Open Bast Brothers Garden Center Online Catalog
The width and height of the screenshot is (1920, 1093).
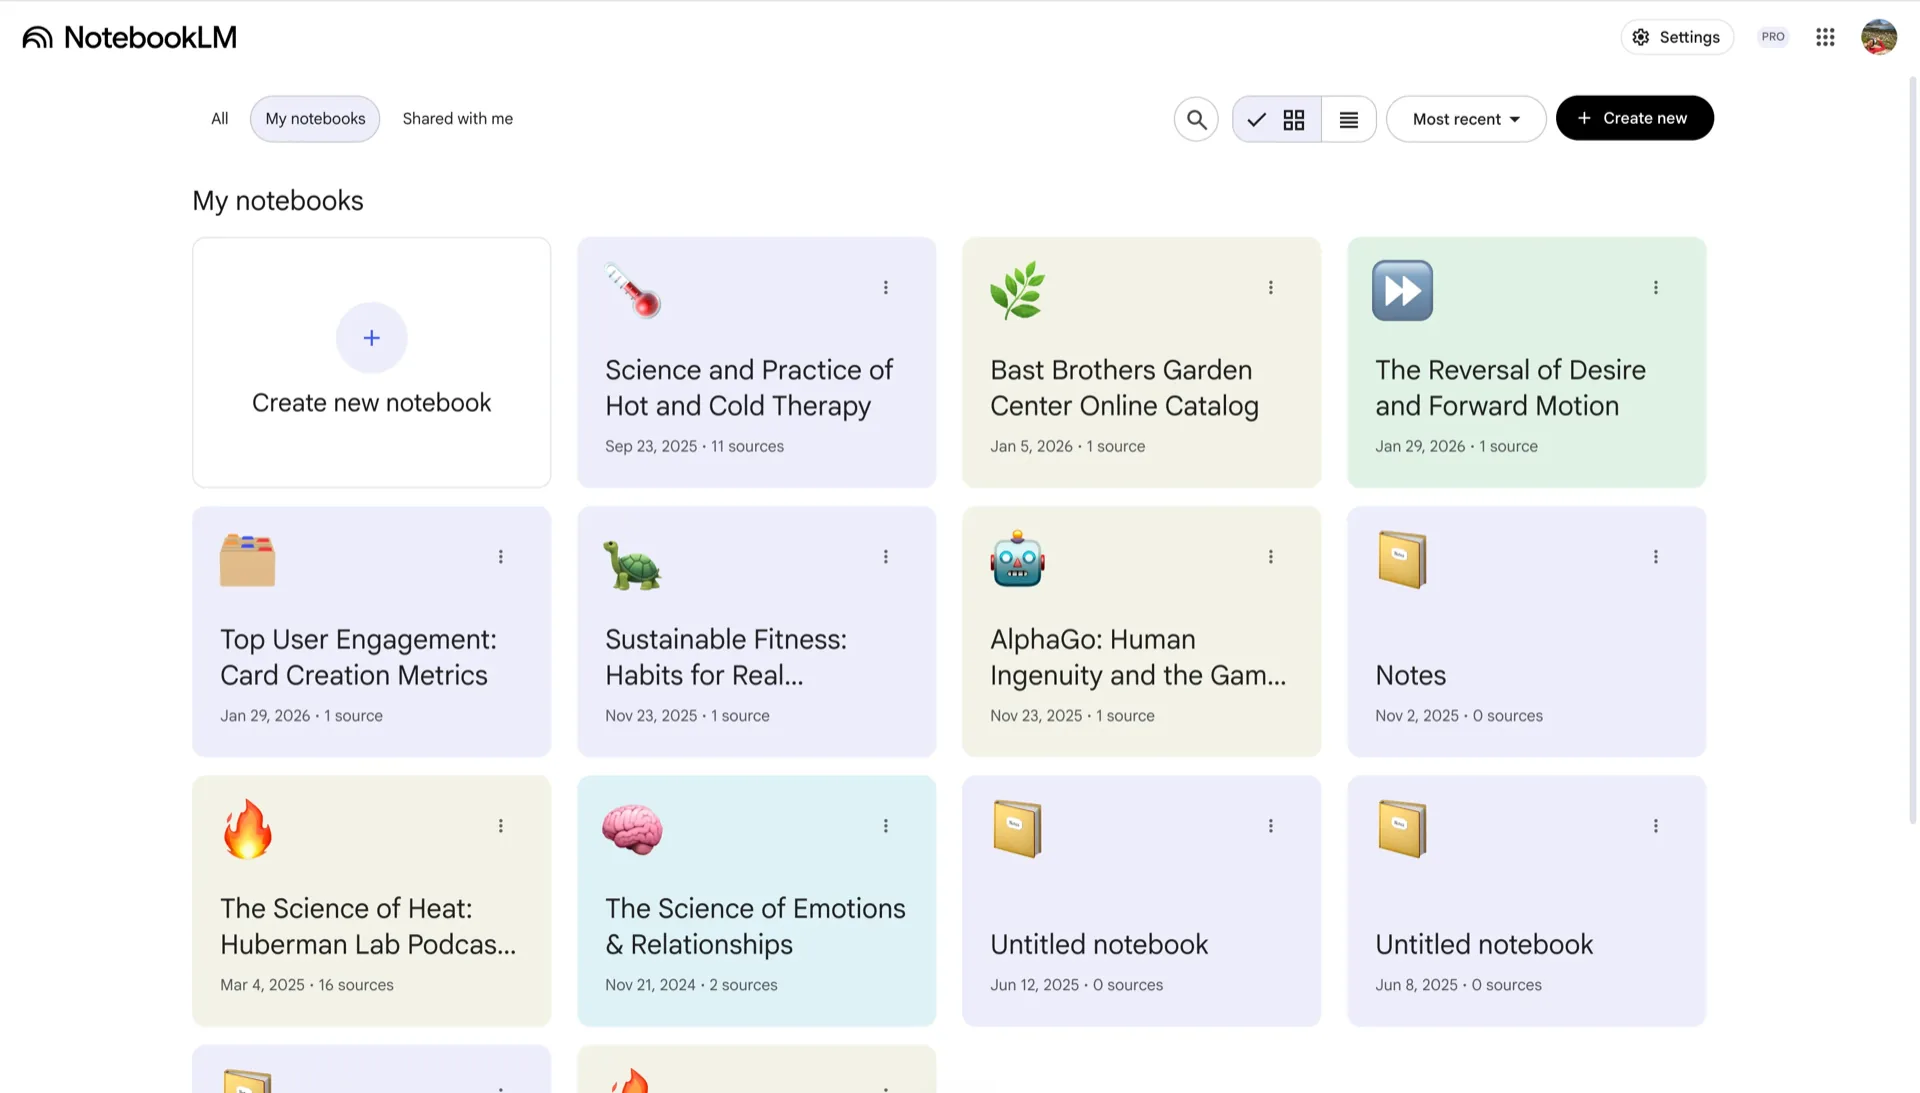[1124, 388]
